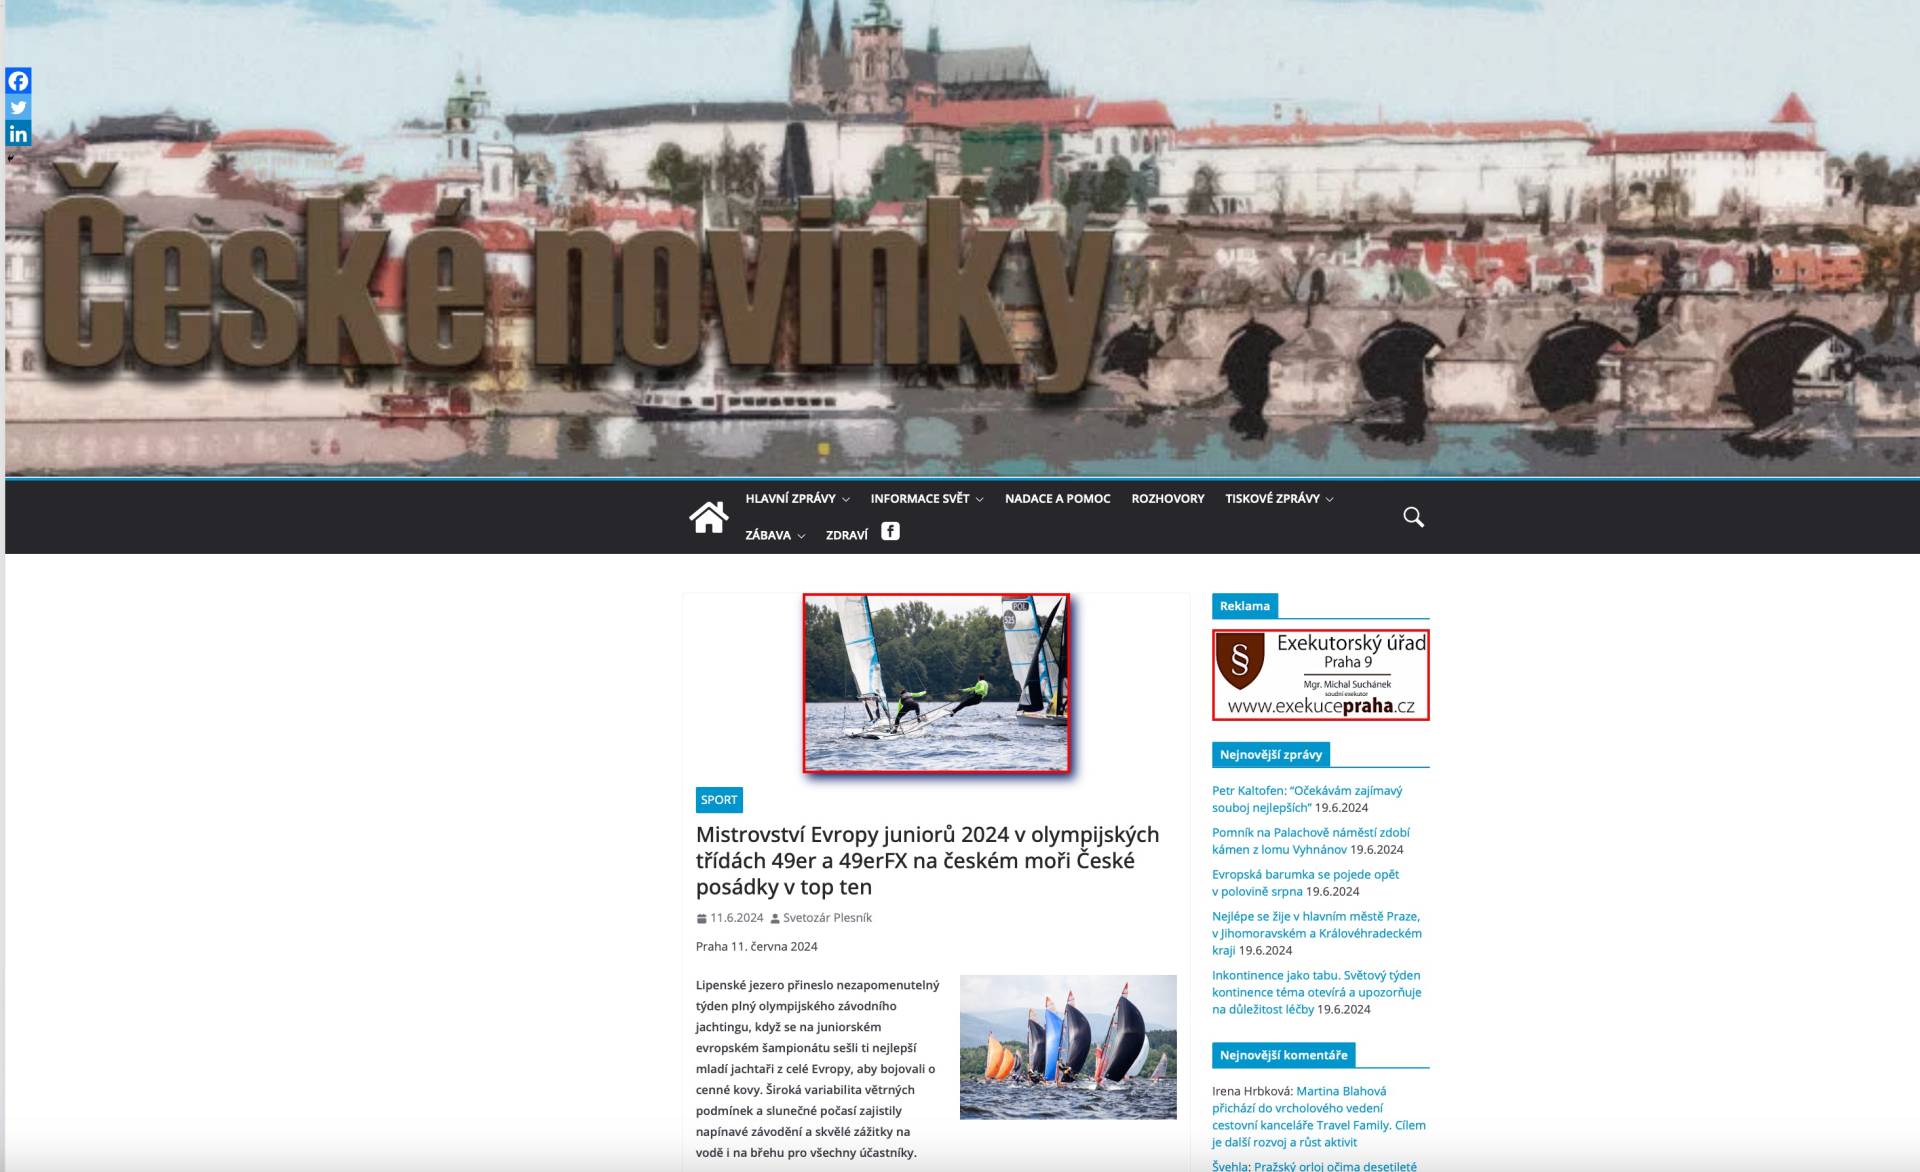The width and height of the screenshot is (1920, 1172).
Task: Go to homepage via house icon
Action: [x=708, y=517]
